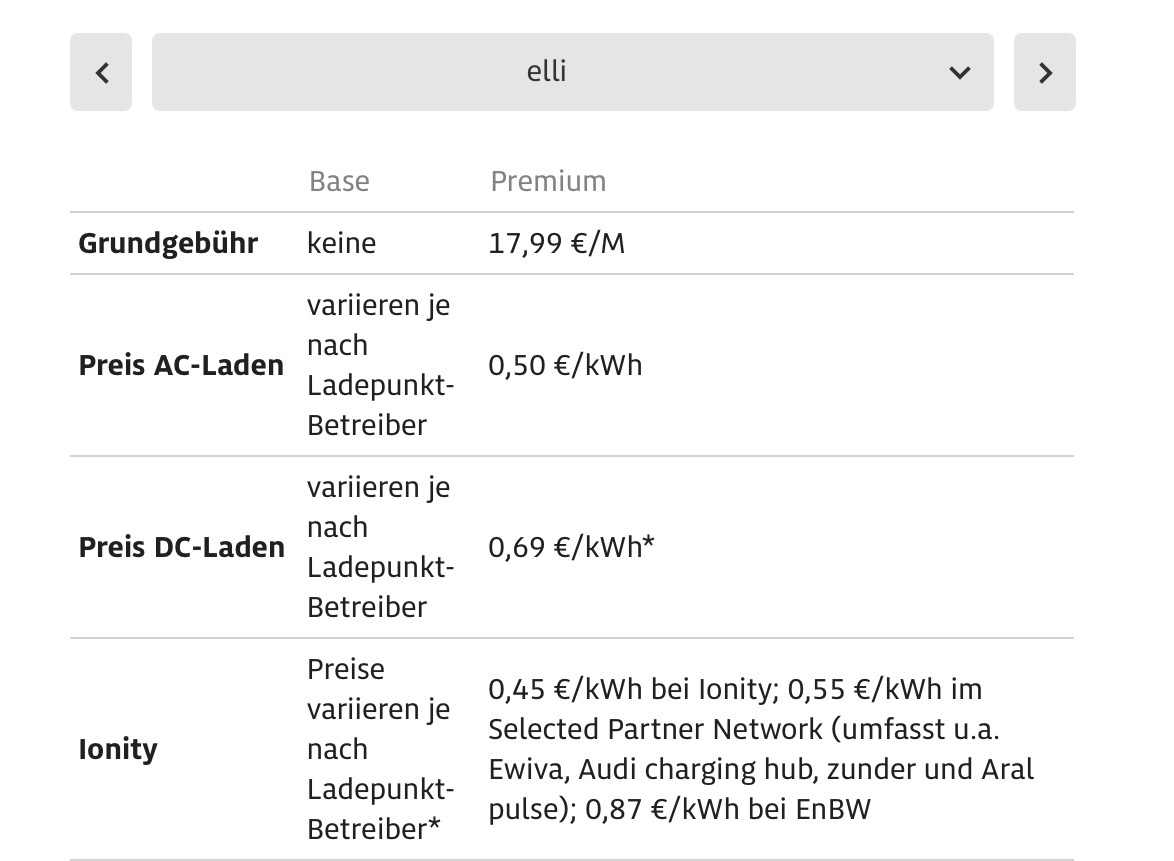Click the 0,50 €/kWh AC price

pyautogui.click(x=565, y=365)
